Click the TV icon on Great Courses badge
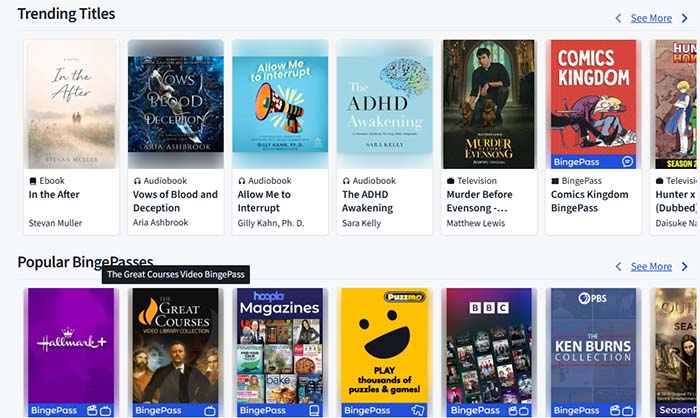Viewport: 700px width, 418px height. click(x=210, y=410)
